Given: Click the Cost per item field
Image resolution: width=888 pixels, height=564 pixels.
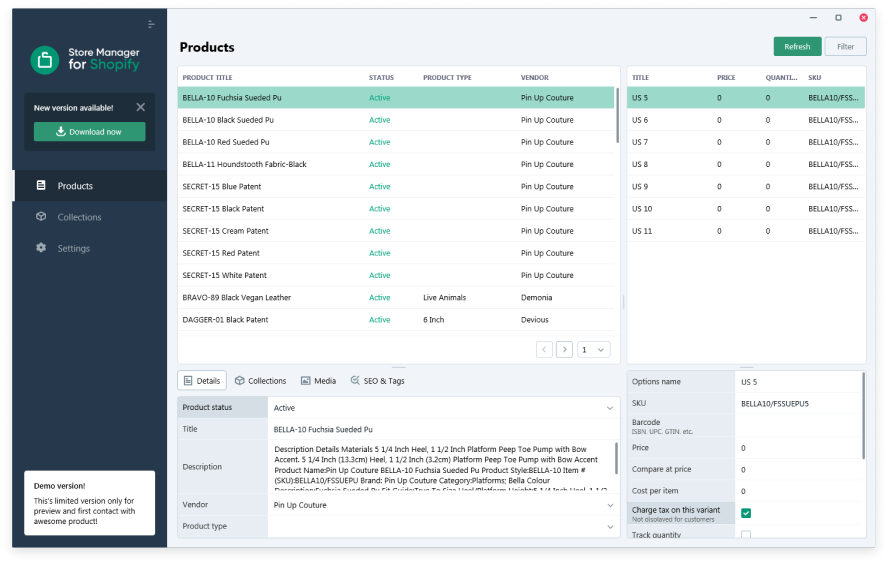Looking at the screenshot, I should point(799,491).
